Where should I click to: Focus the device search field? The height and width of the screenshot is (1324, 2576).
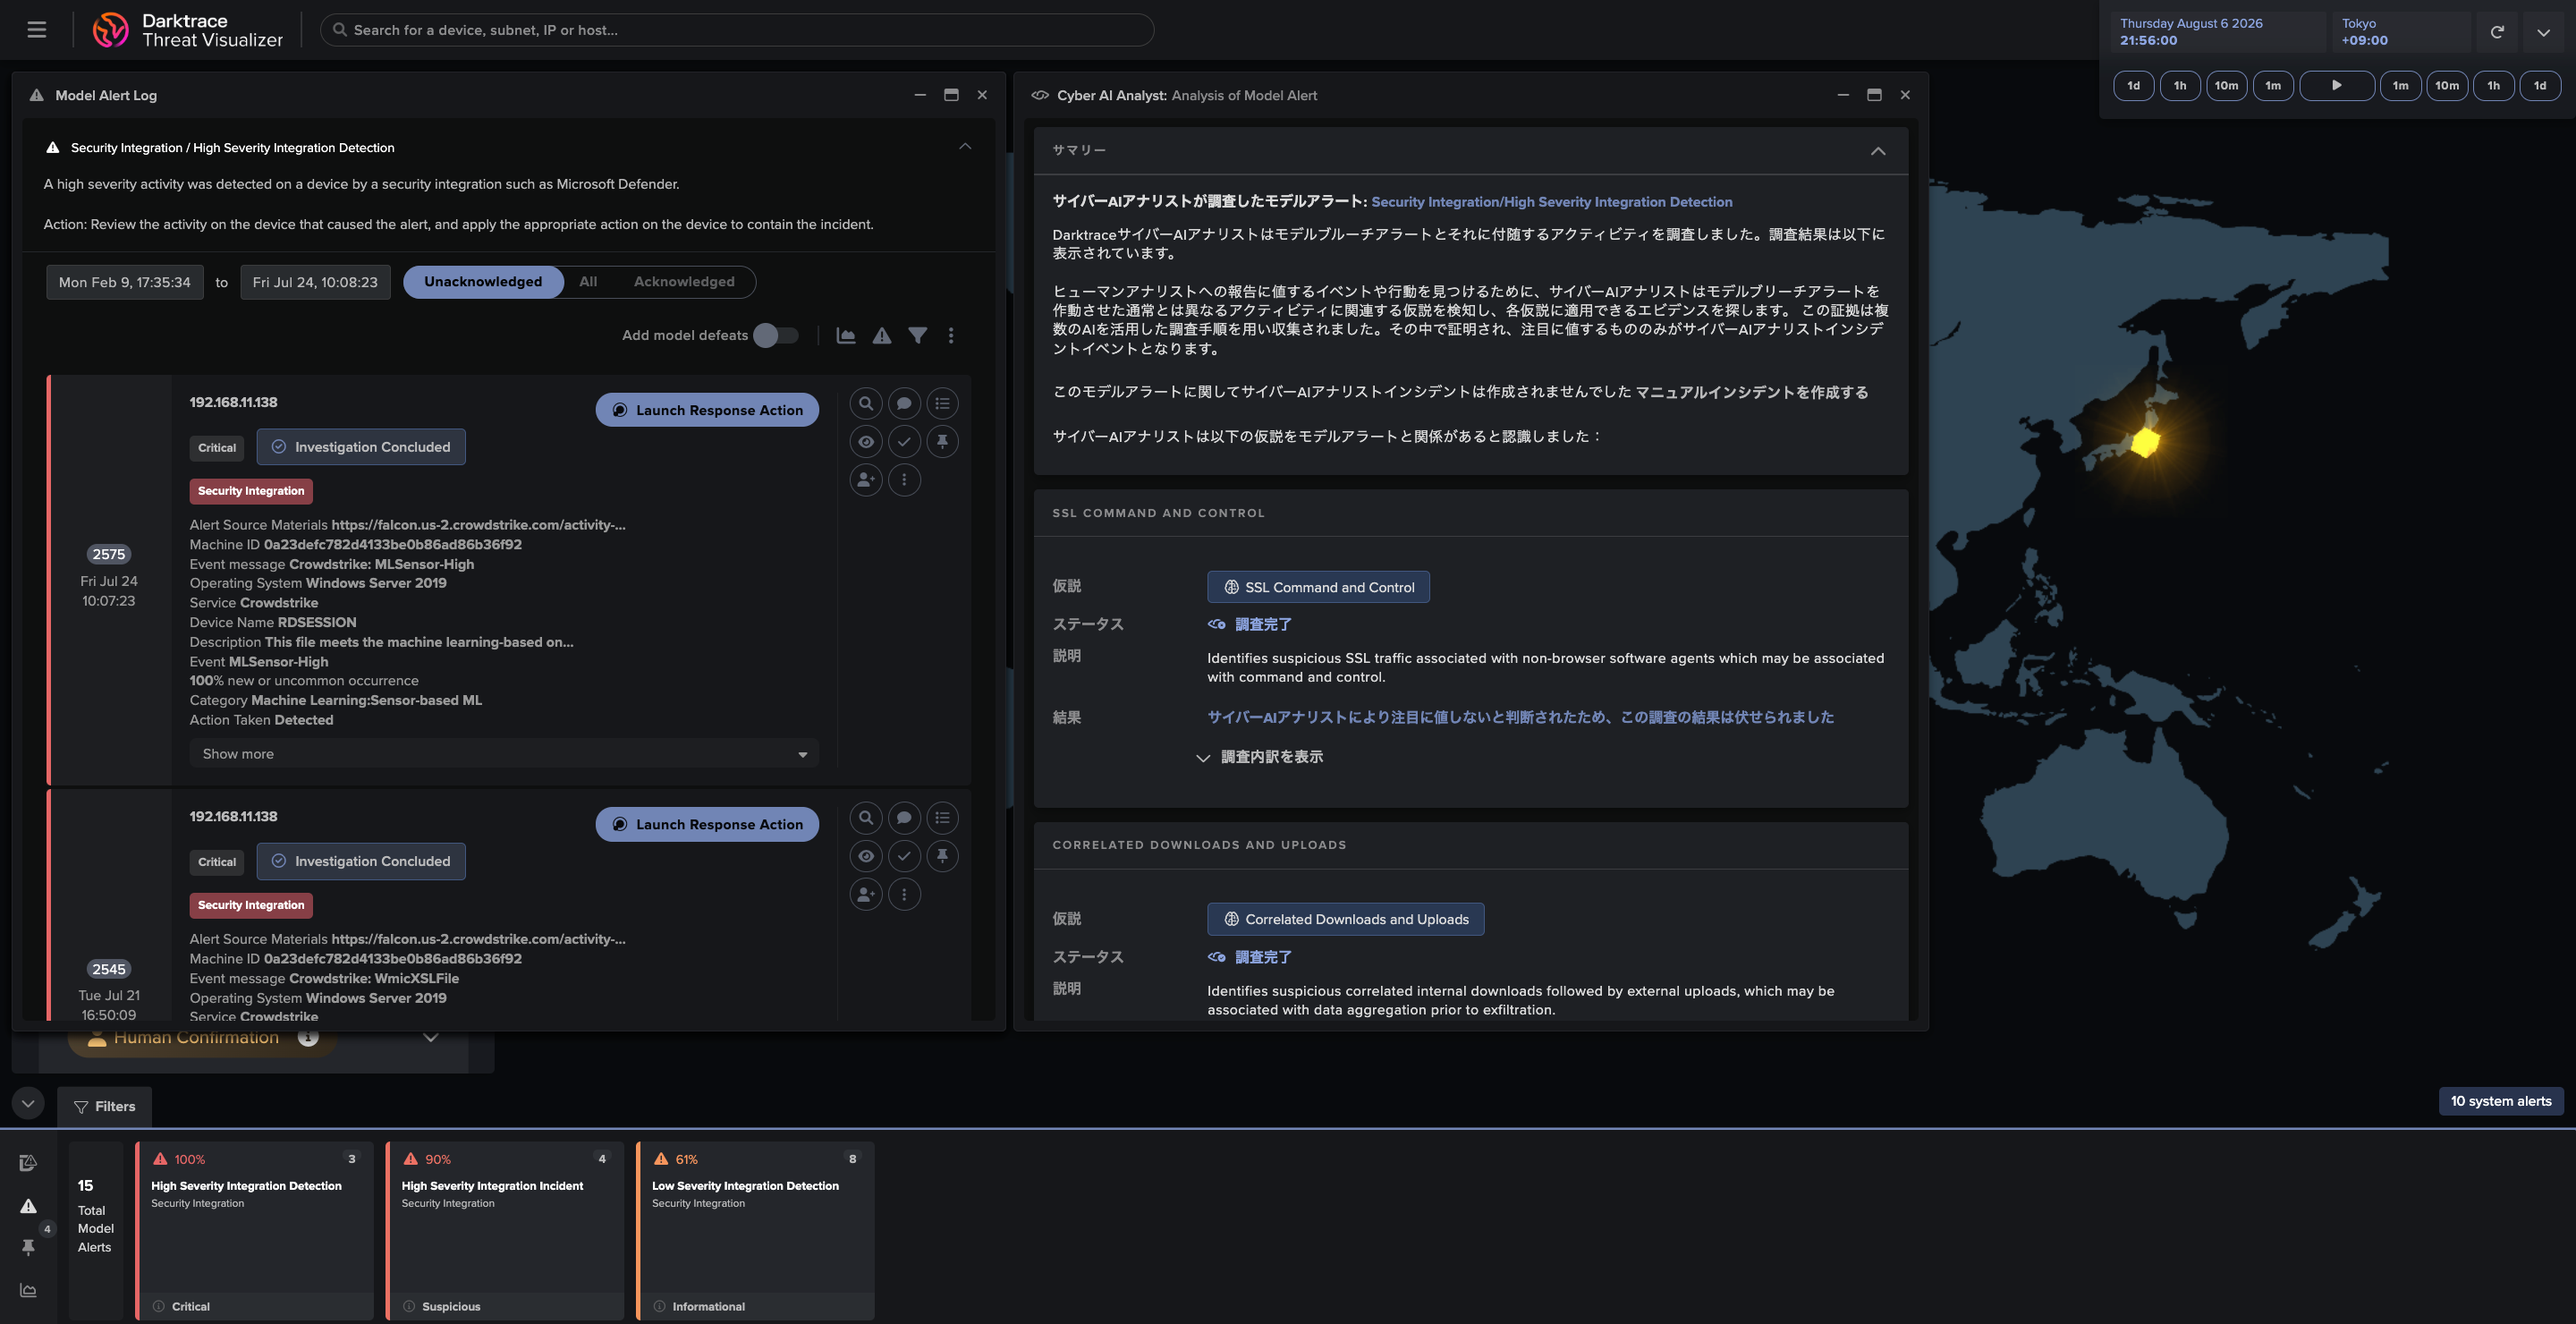(x=736, y=30)
